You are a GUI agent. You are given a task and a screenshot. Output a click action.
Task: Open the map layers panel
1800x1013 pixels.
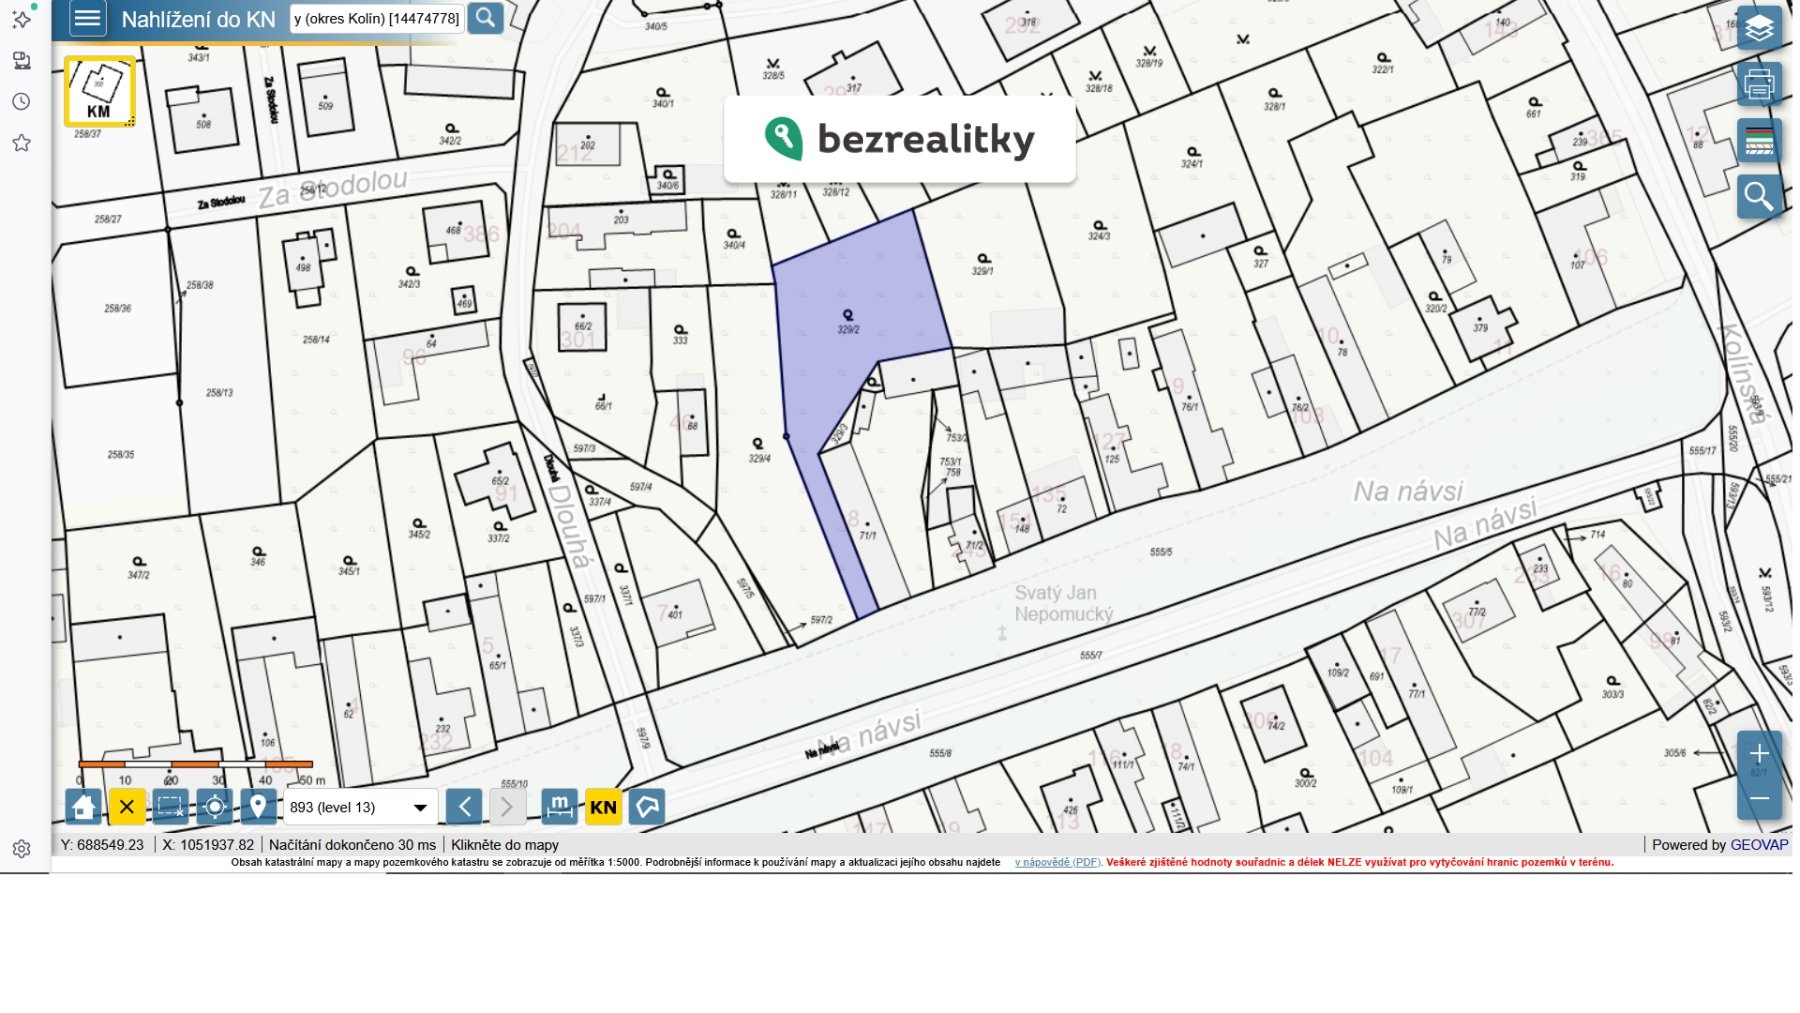point(1758,29)
